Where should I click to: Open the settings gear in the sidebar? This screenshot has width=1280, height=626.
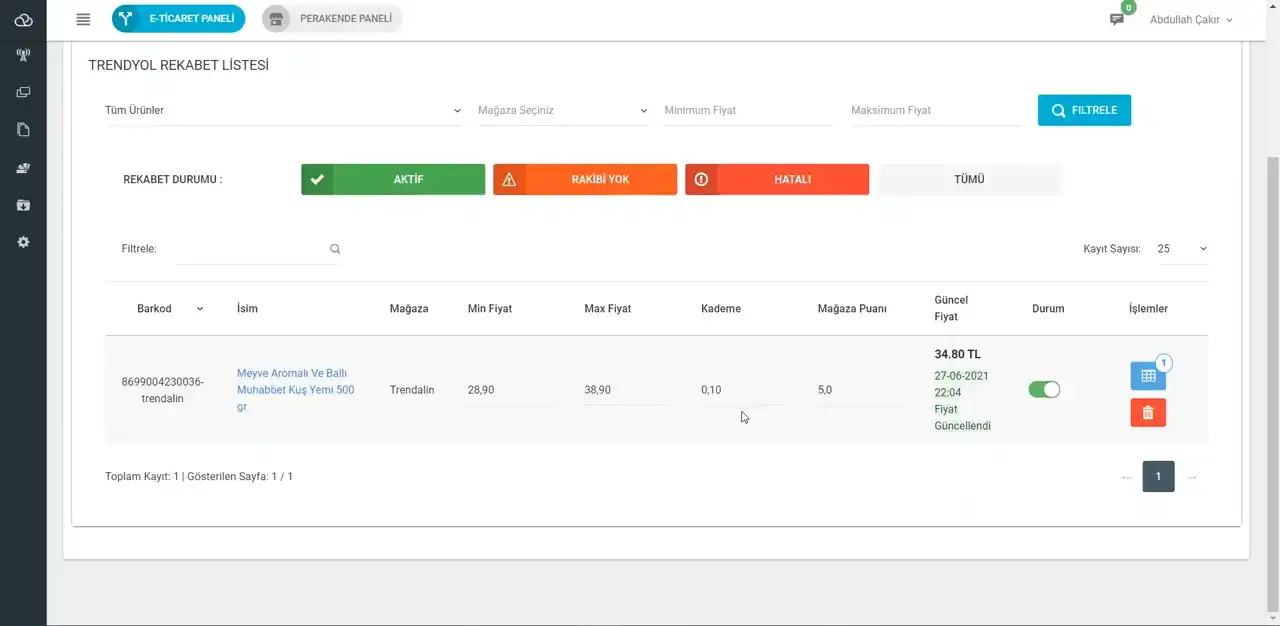23,242
